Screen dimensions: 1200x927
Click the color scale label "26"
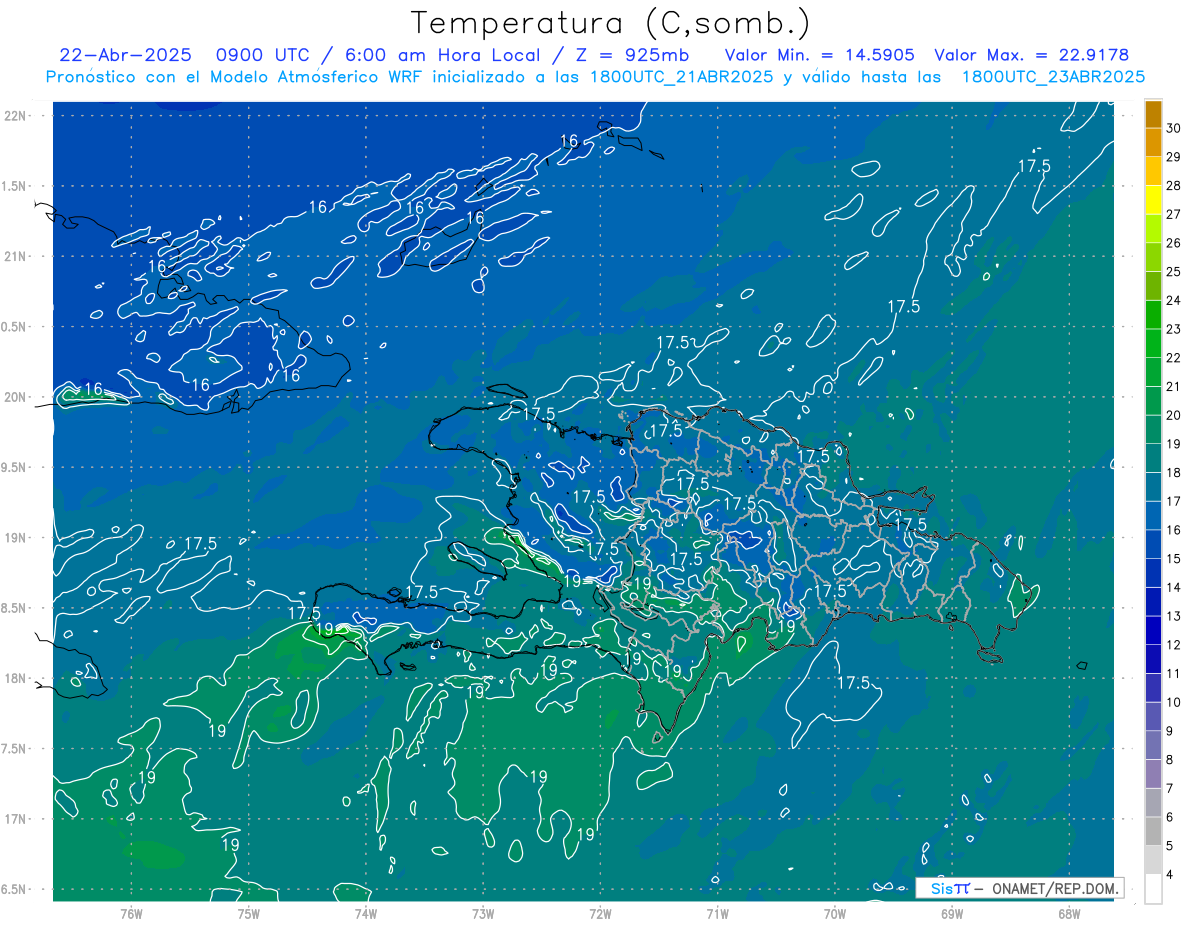[x=1174, y=243]
